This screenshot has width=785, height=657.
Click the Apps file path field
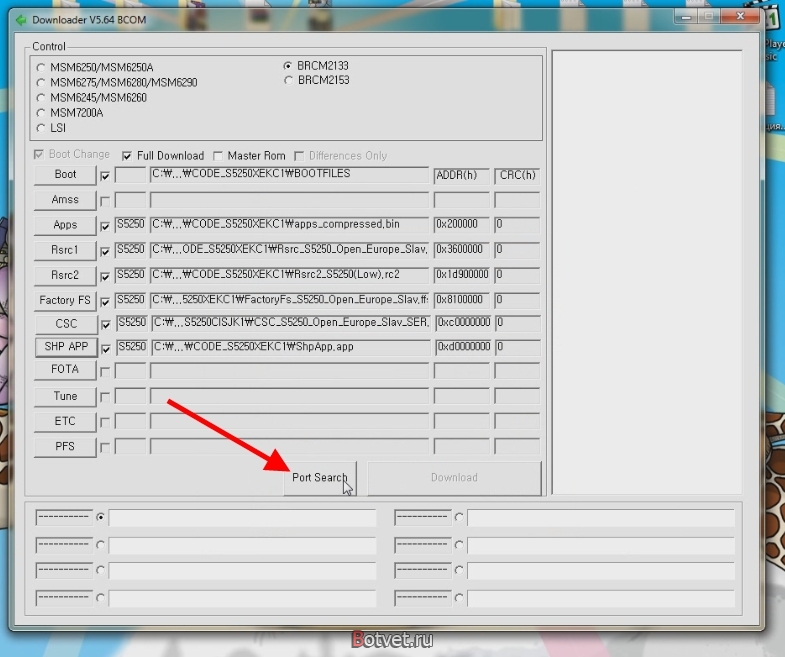pos(289,225)
